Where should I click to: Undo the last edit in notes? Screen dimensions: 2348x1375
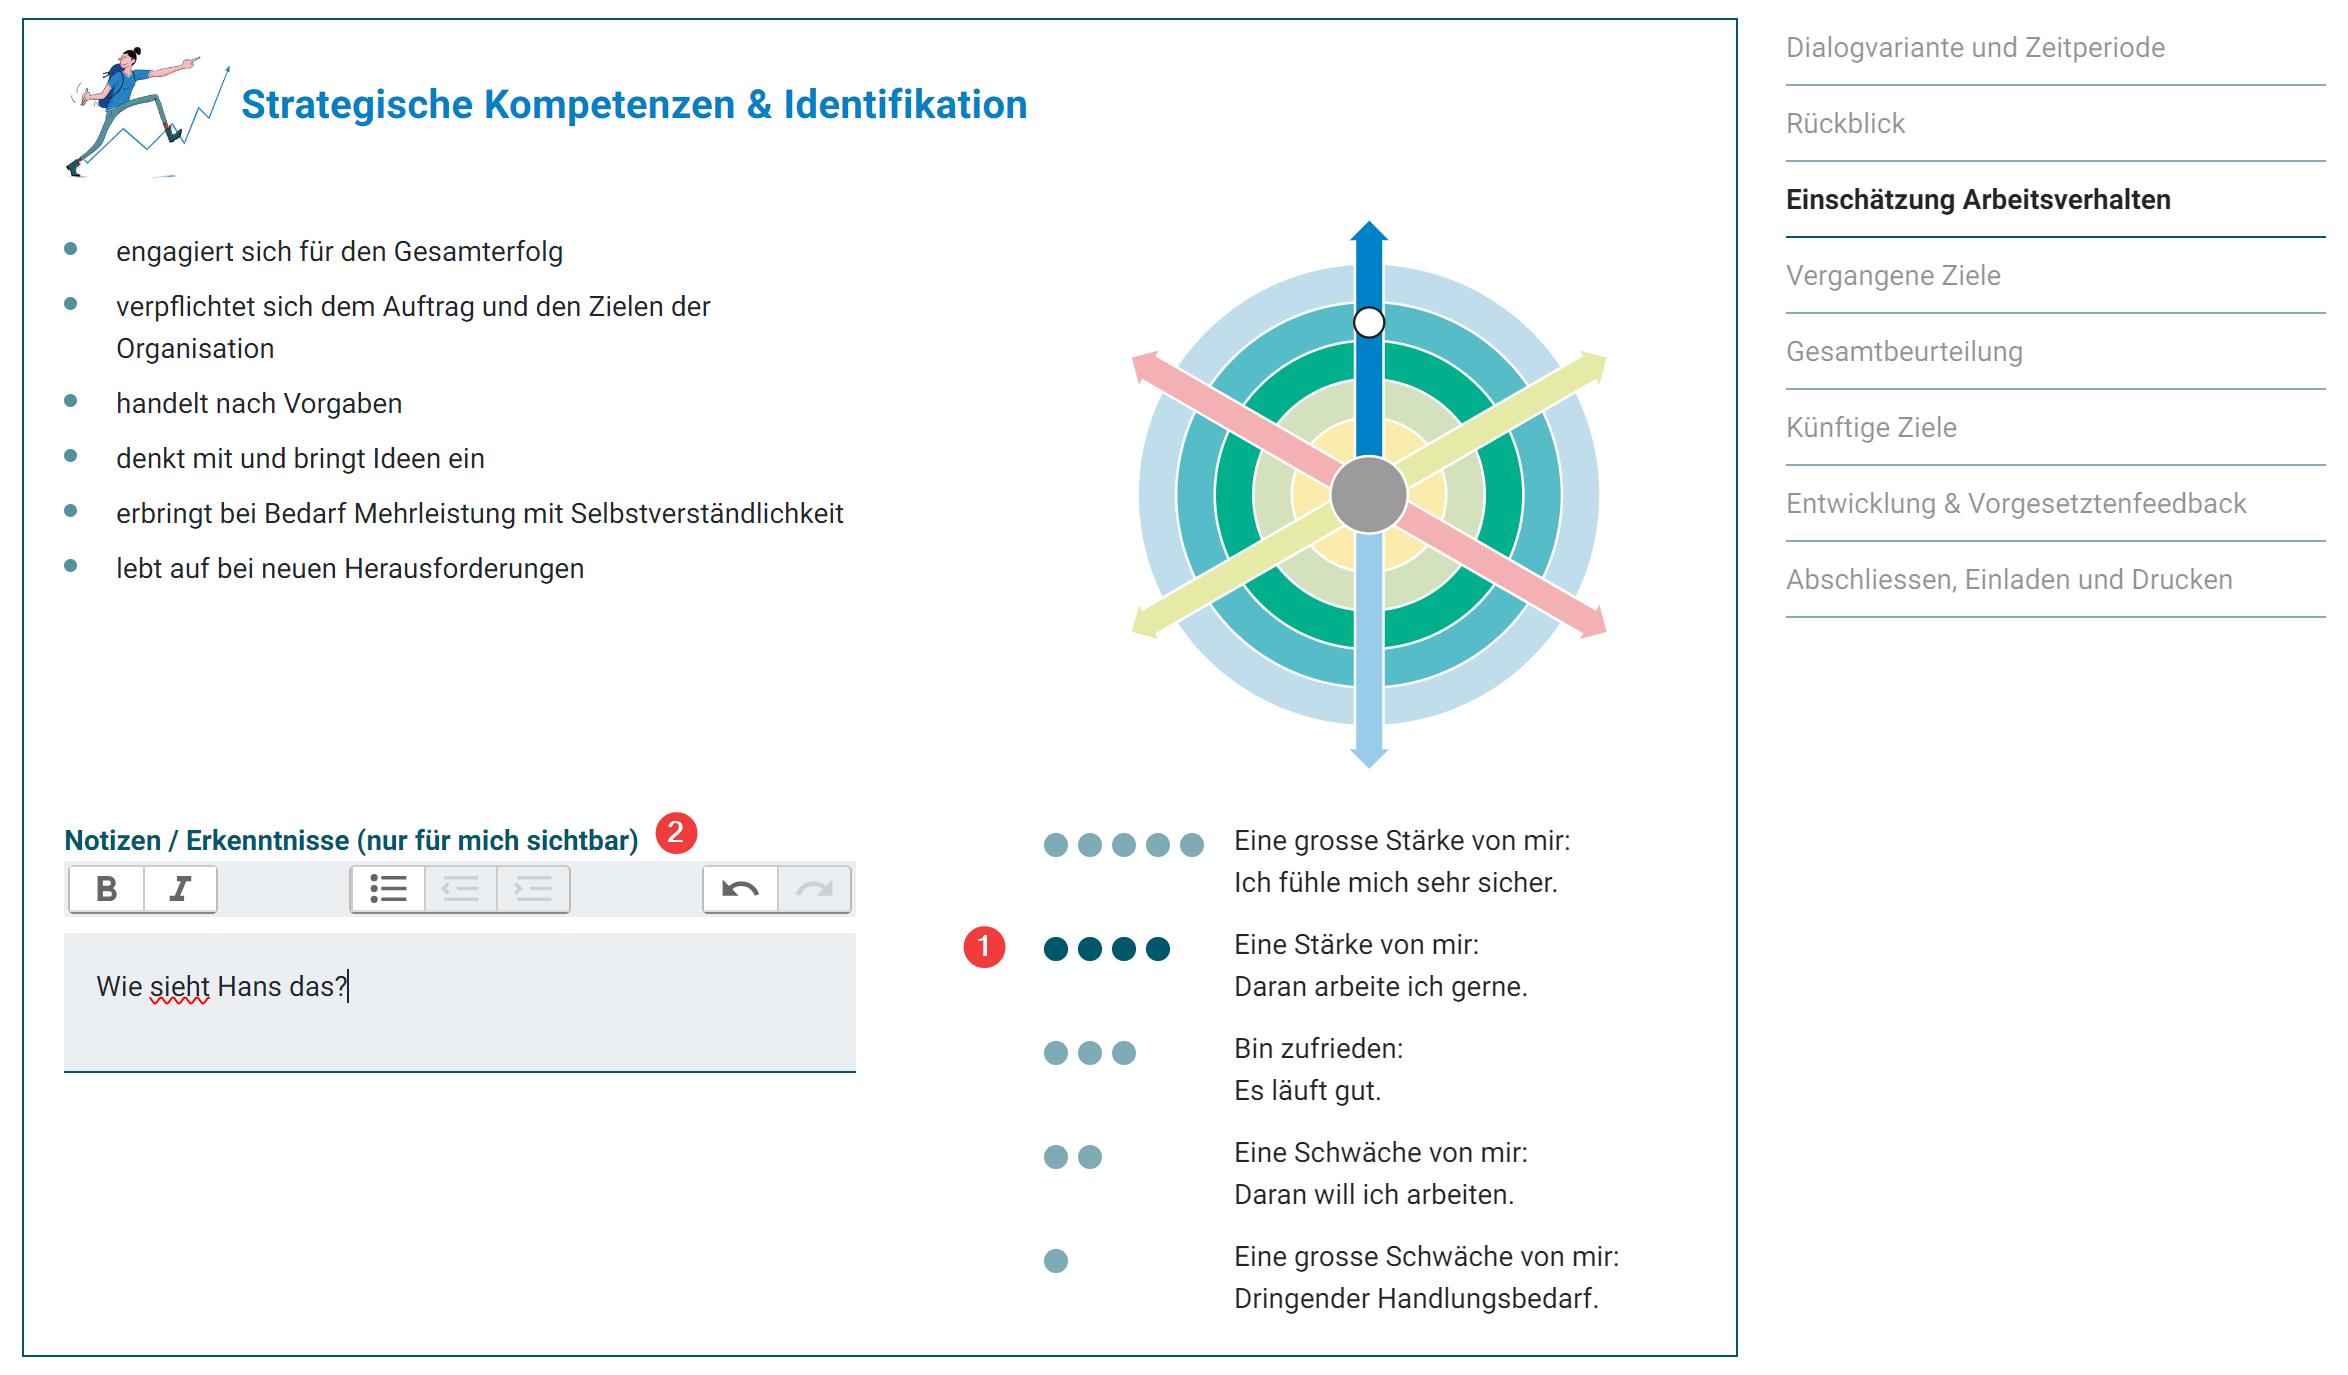tap(740, 888)
